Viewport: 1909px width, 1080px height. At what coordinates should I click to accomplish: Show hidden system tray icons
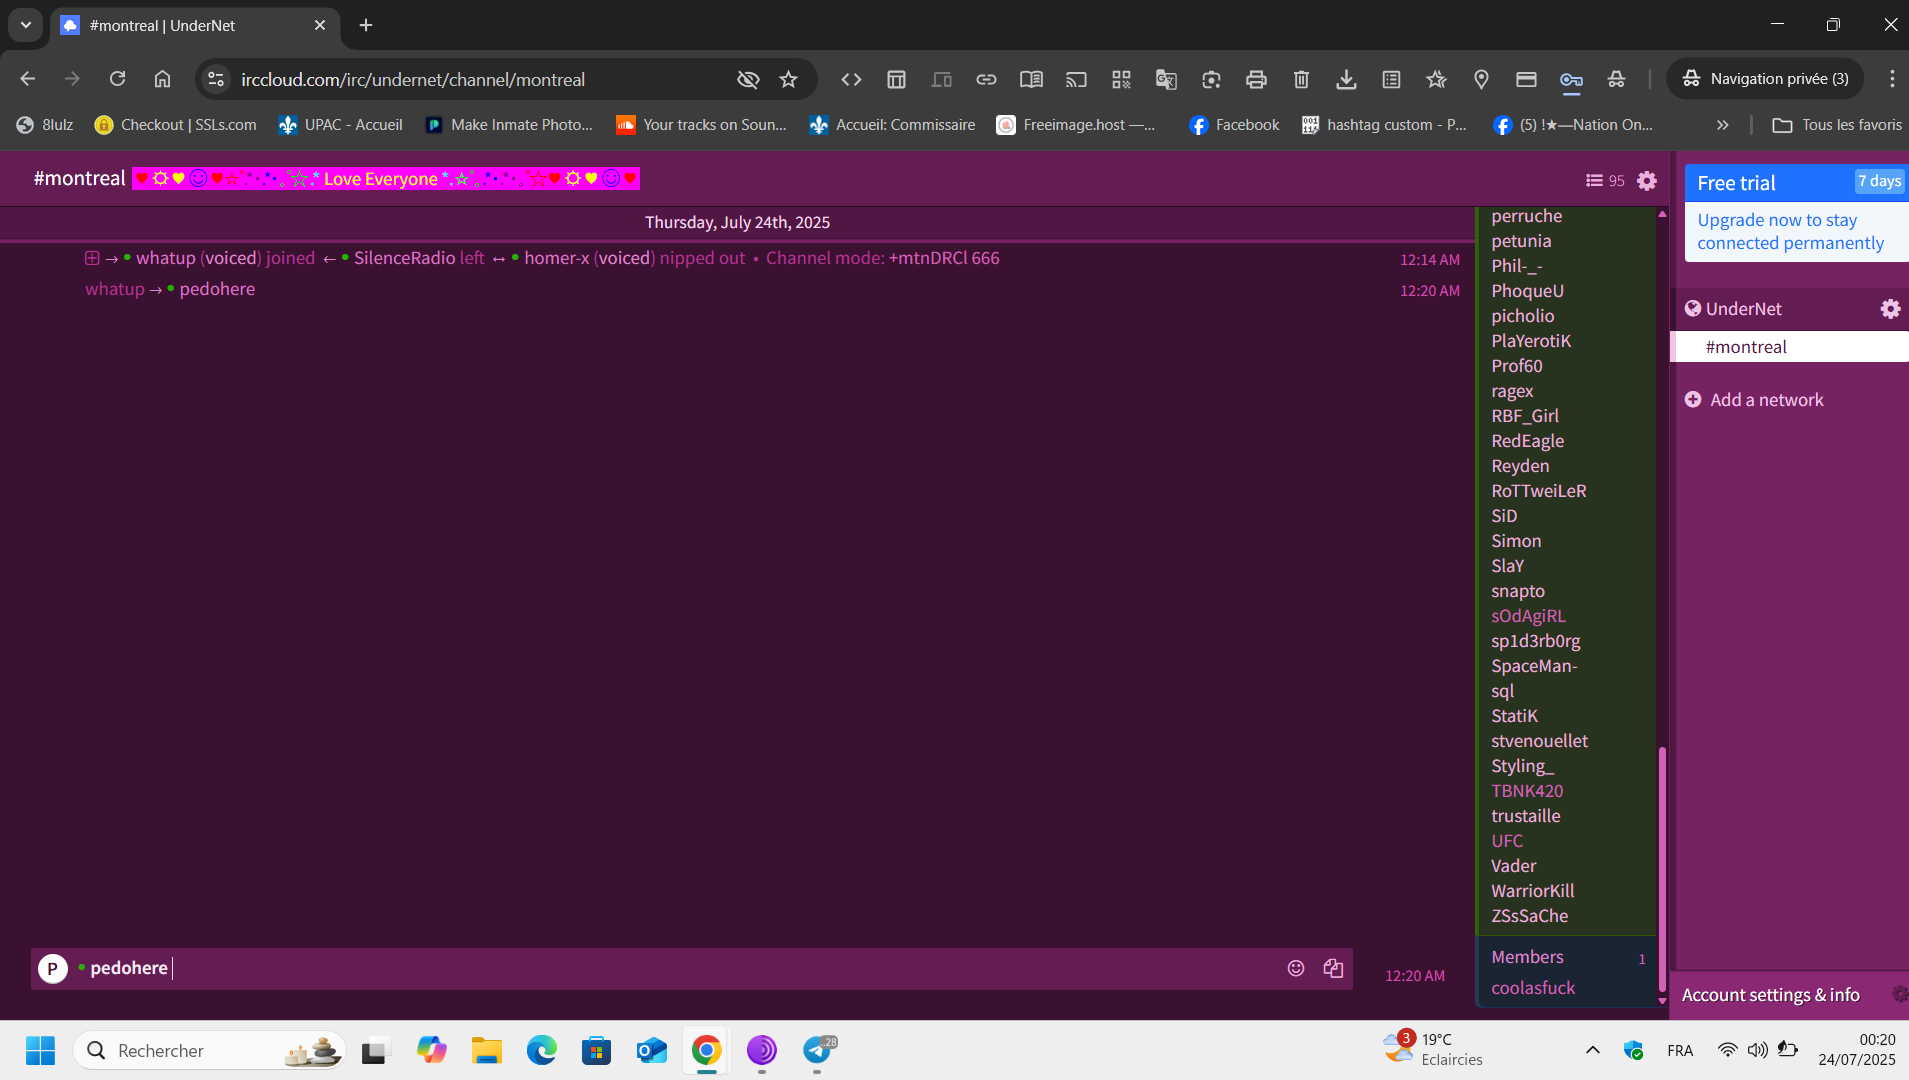(1592, 1050)
